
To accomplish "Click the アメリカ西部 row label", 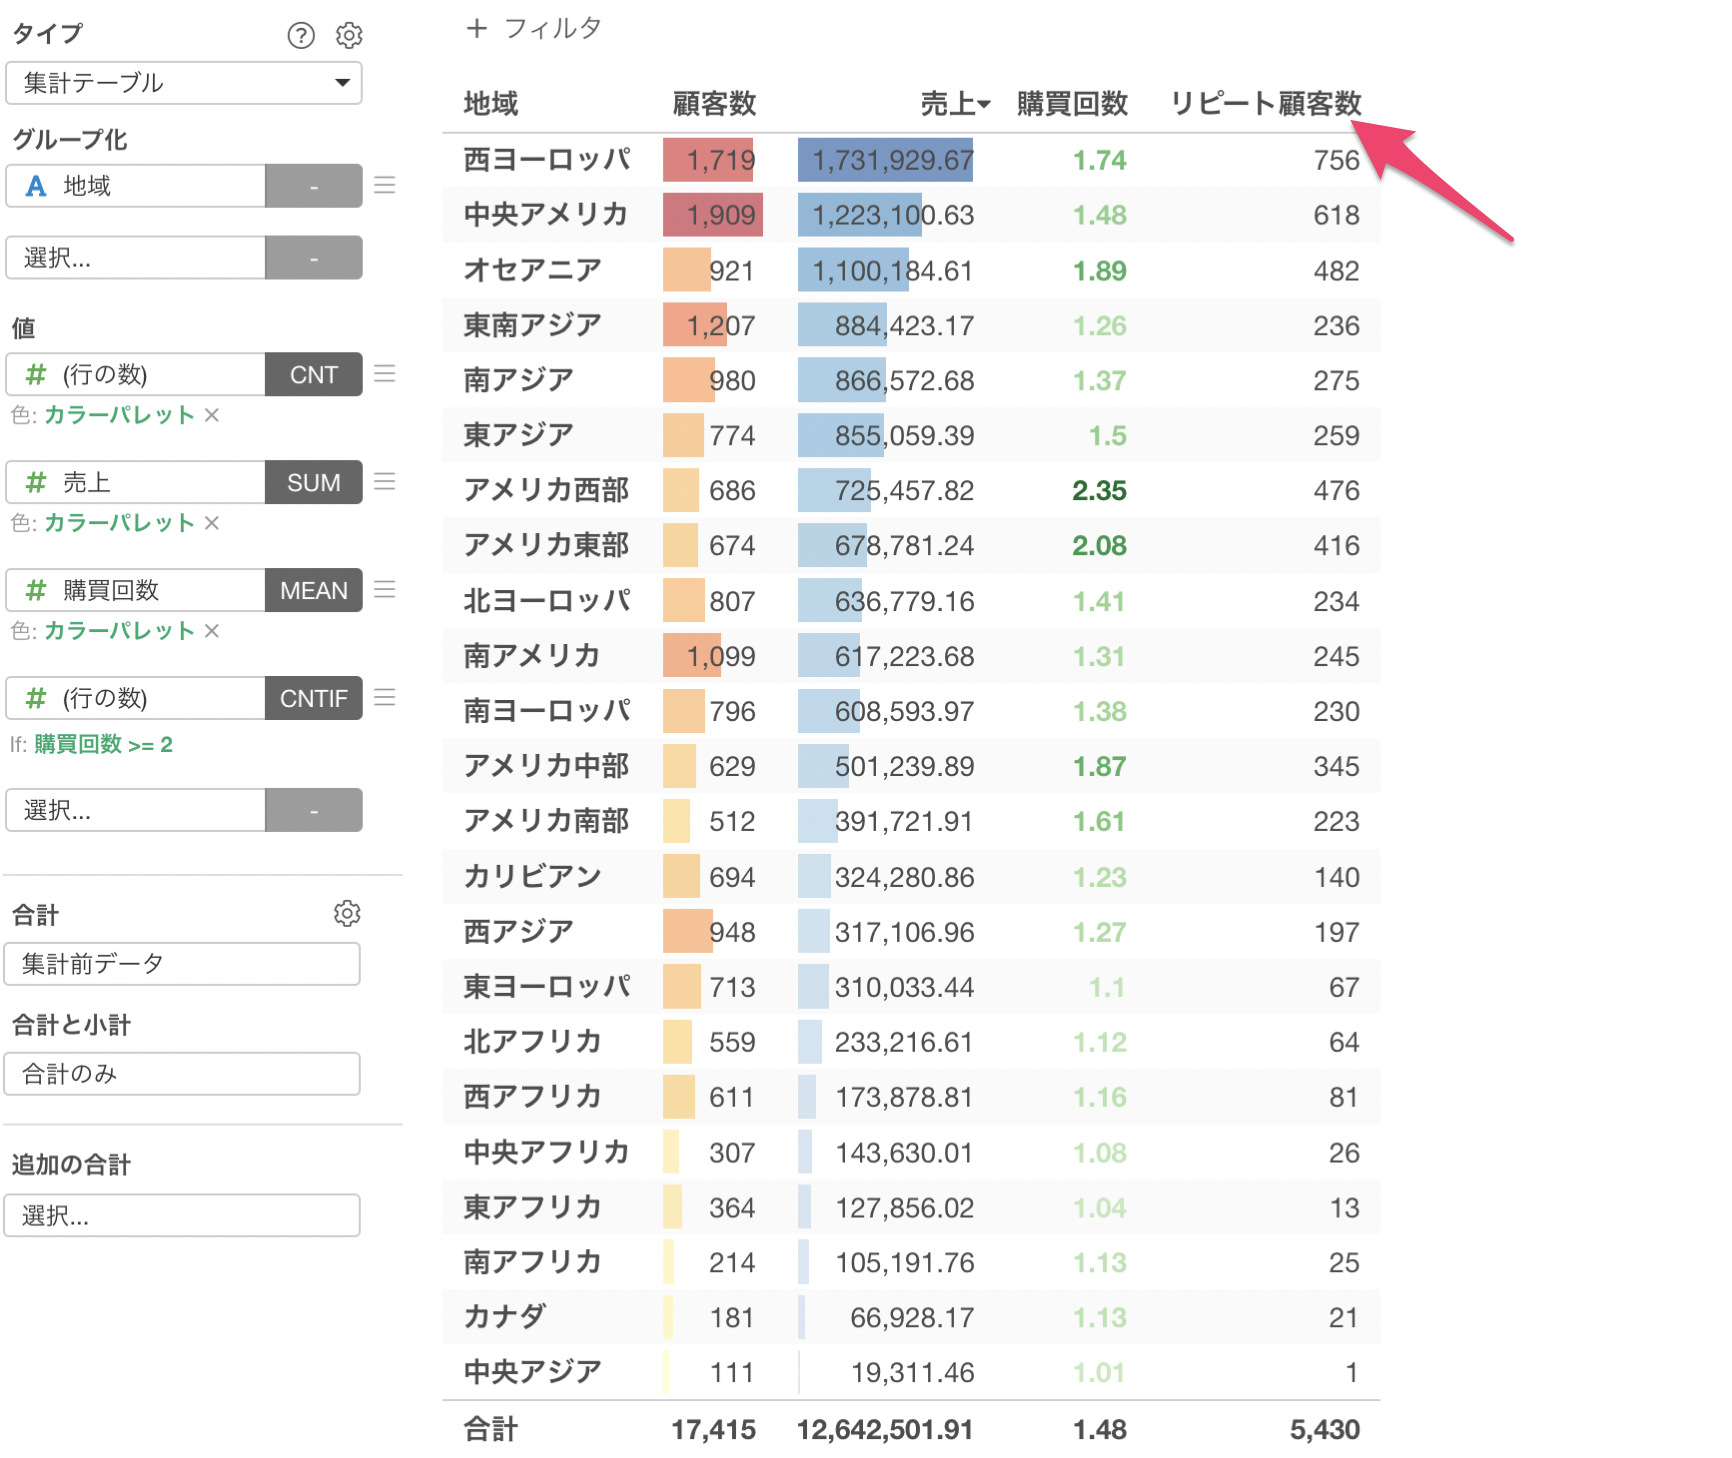I will [x=546, y=491].
